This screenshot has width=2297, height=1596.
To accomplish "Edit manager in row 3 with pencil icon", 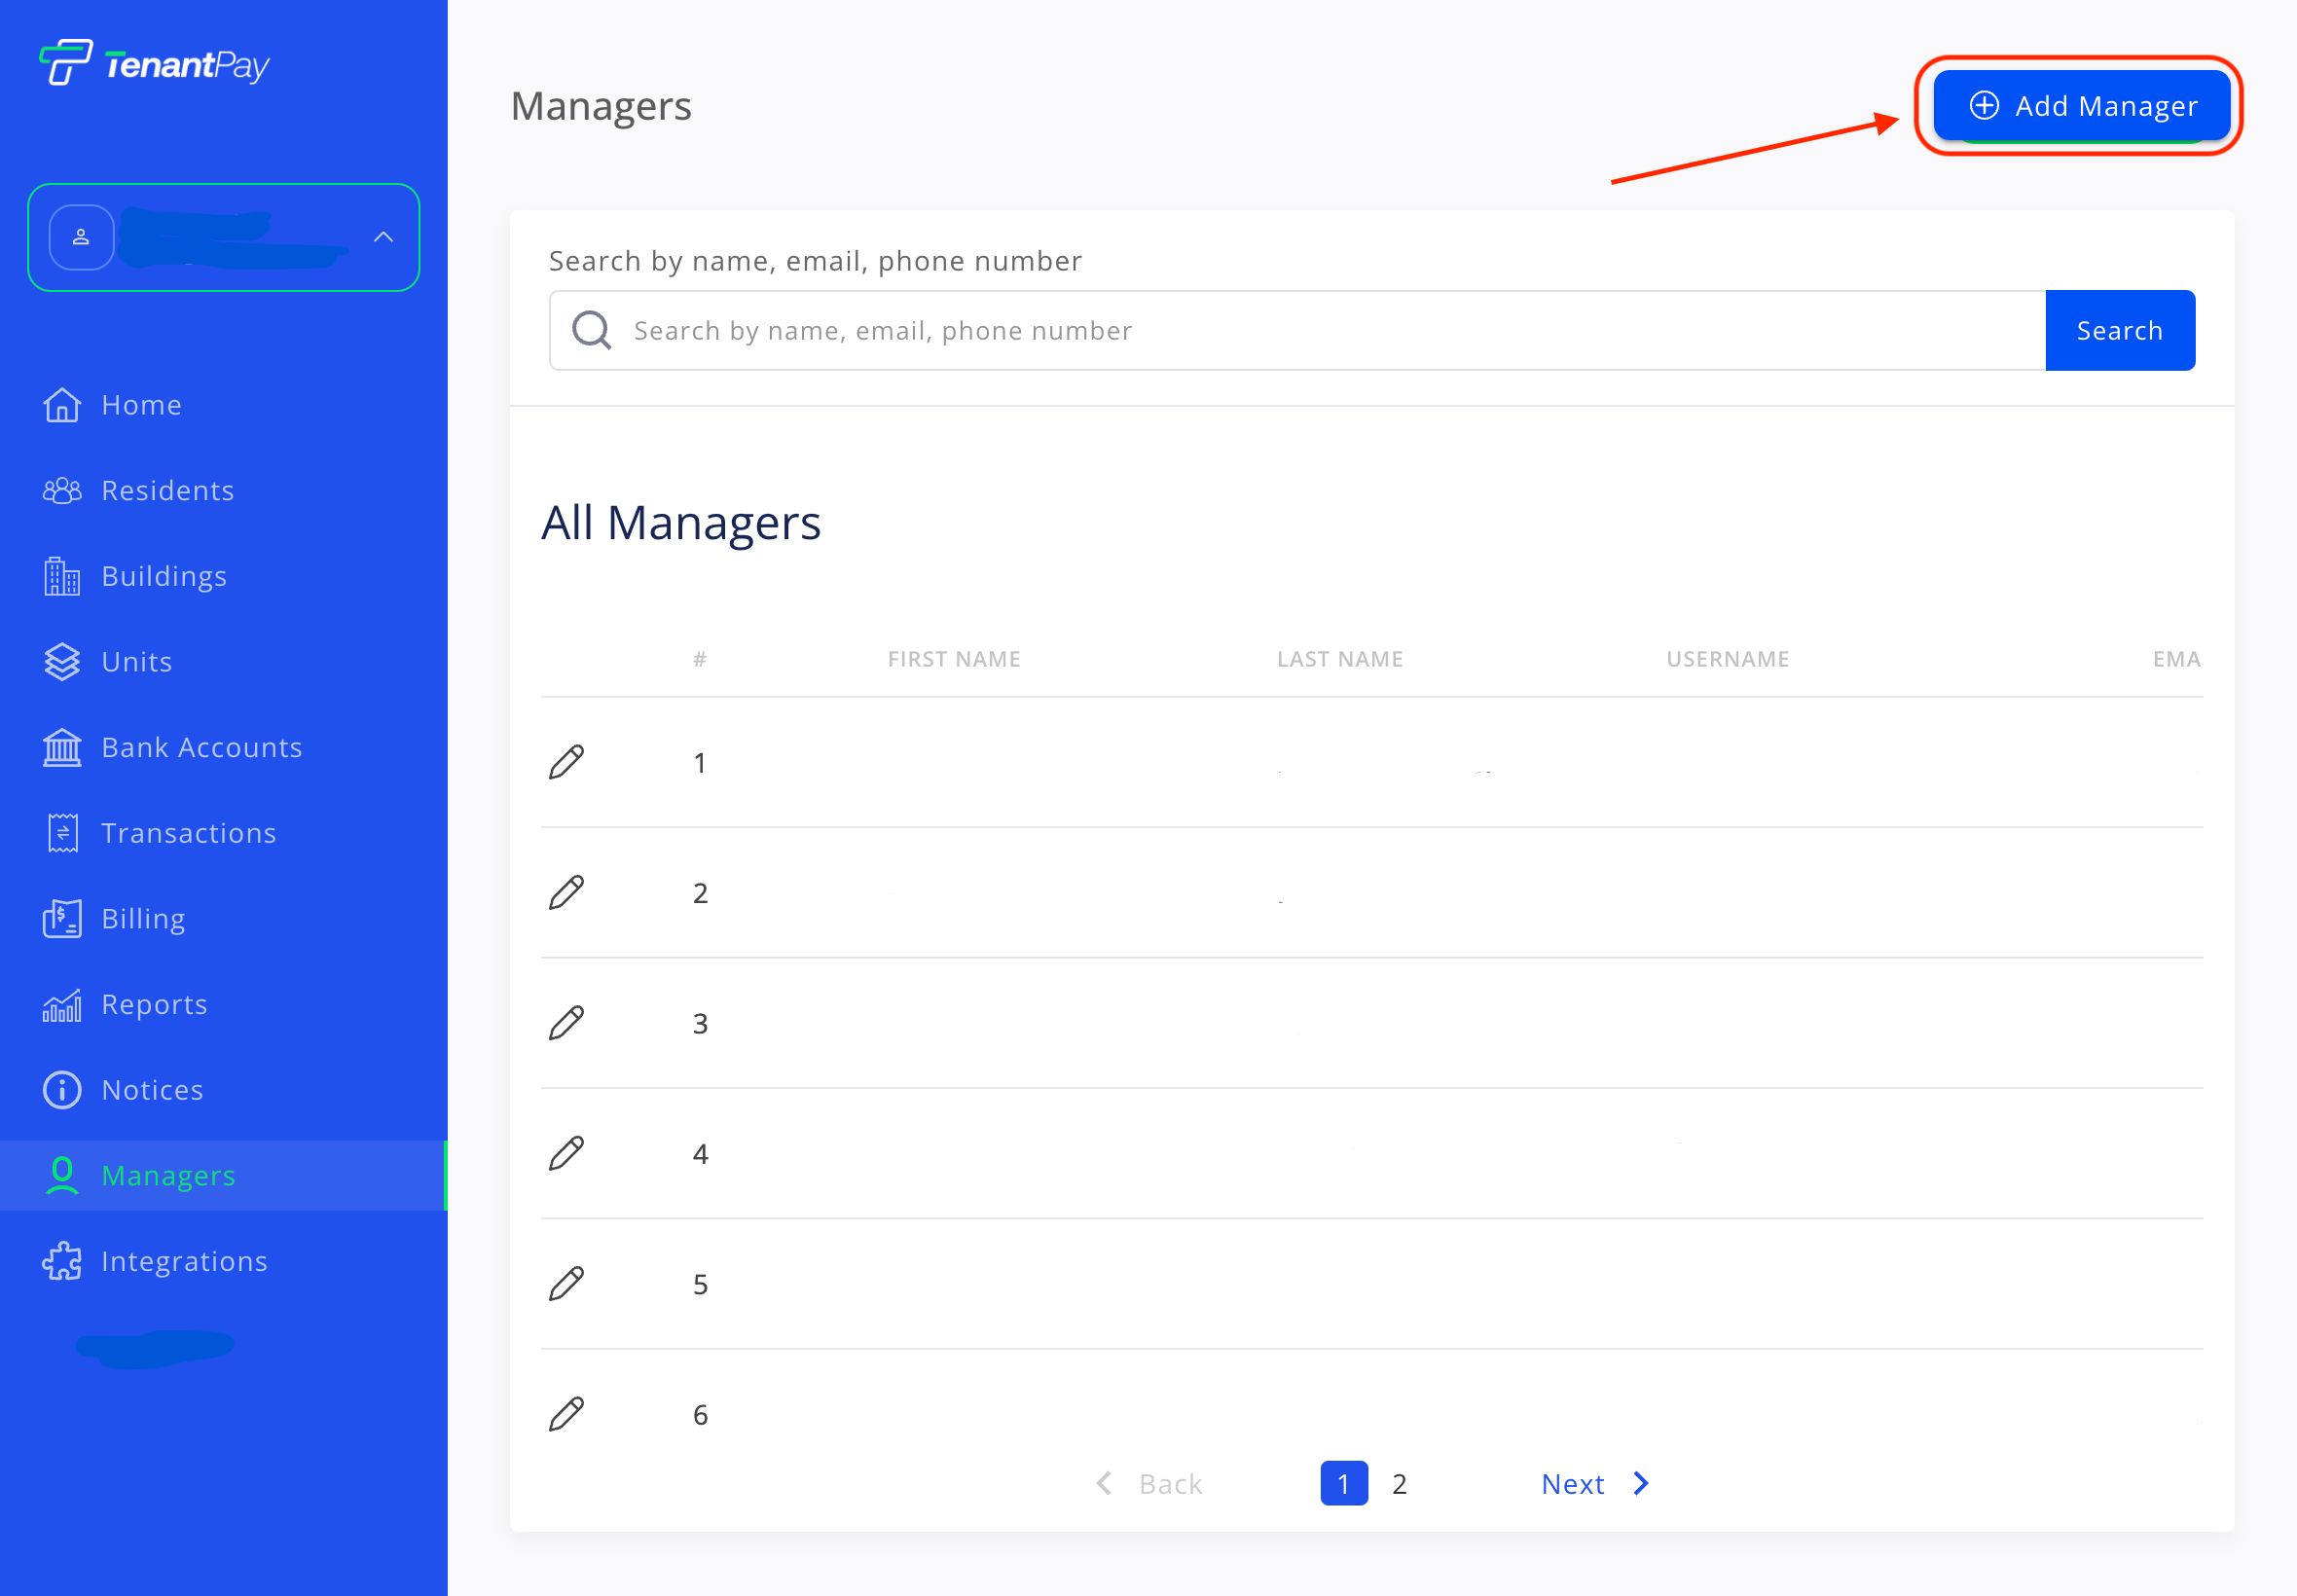I will pos(566,1023).
